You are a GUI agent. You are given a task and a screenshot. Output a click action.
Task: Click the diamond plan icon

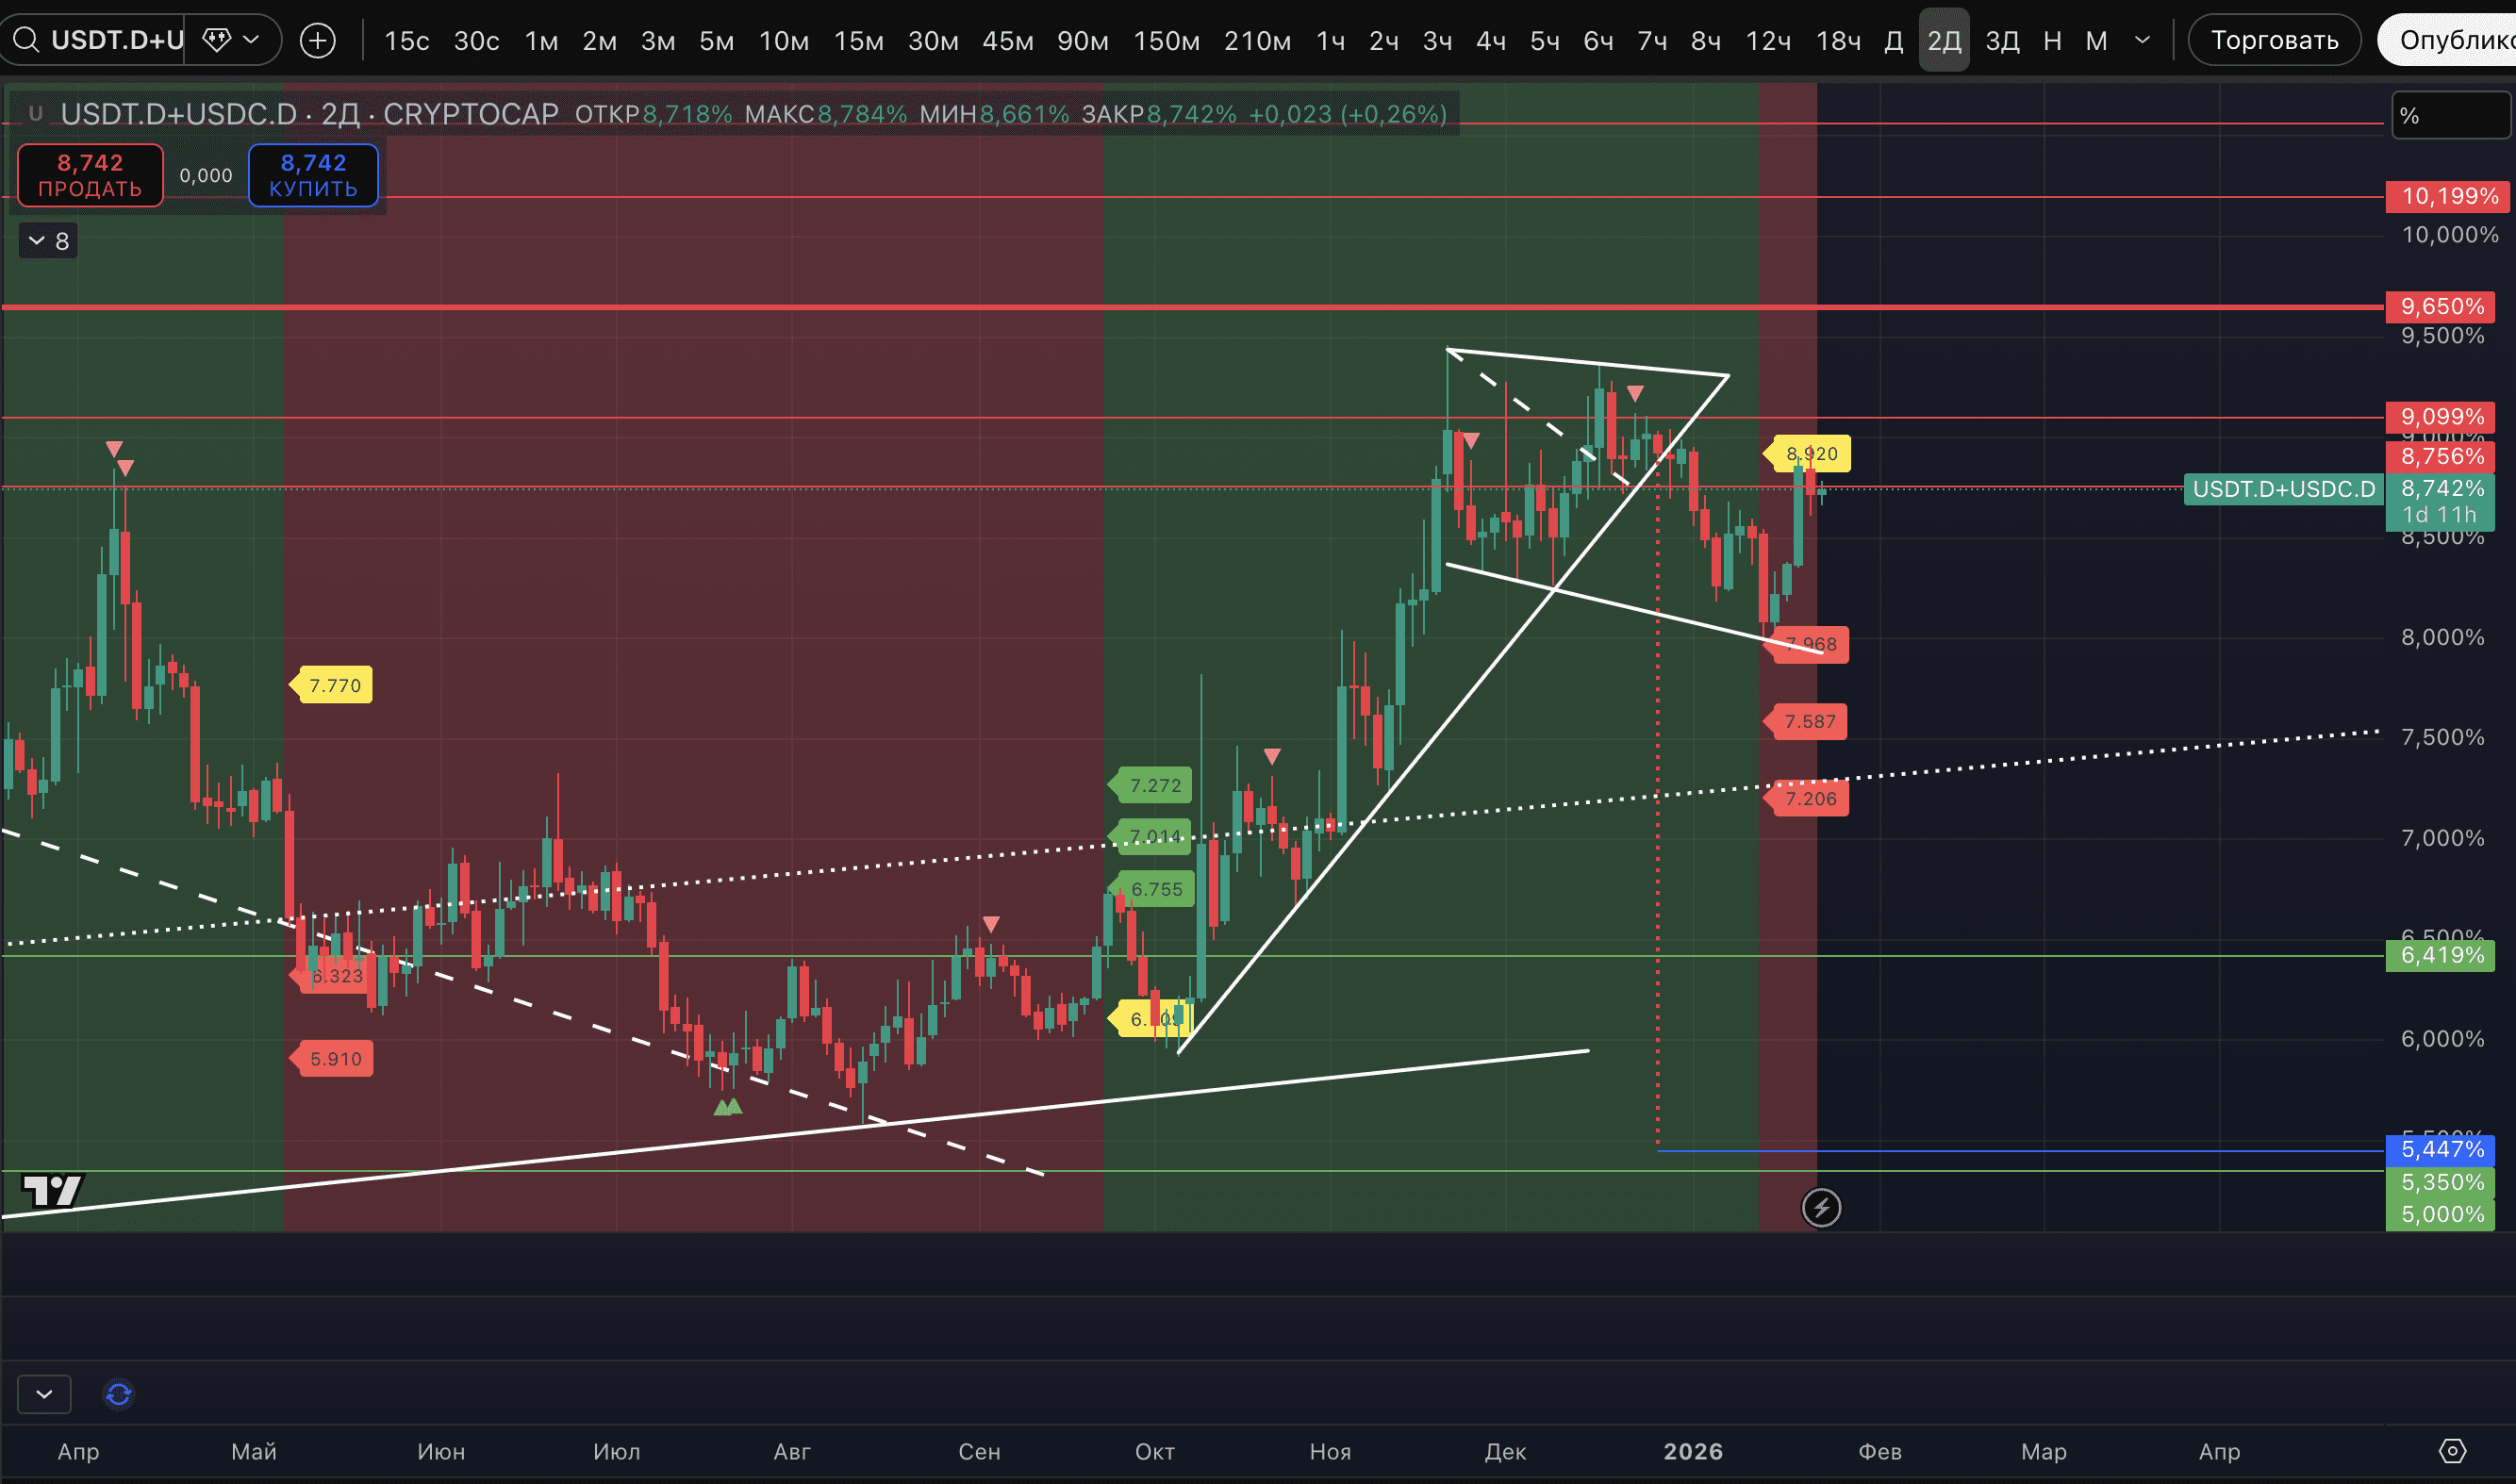[x=216, y=40]
